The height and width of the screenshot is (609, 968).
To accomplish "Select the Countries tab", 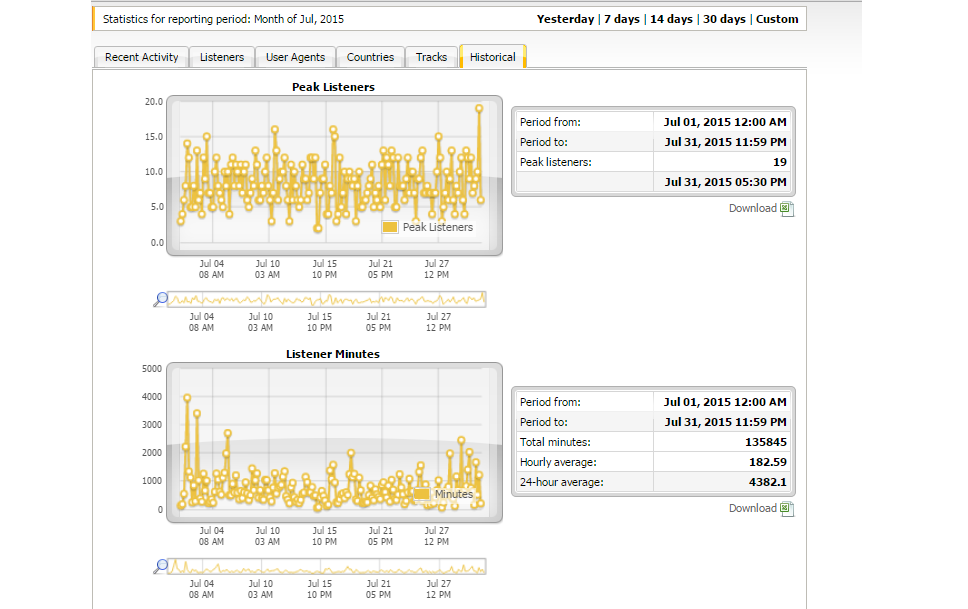I will click(x=370, y=57).
